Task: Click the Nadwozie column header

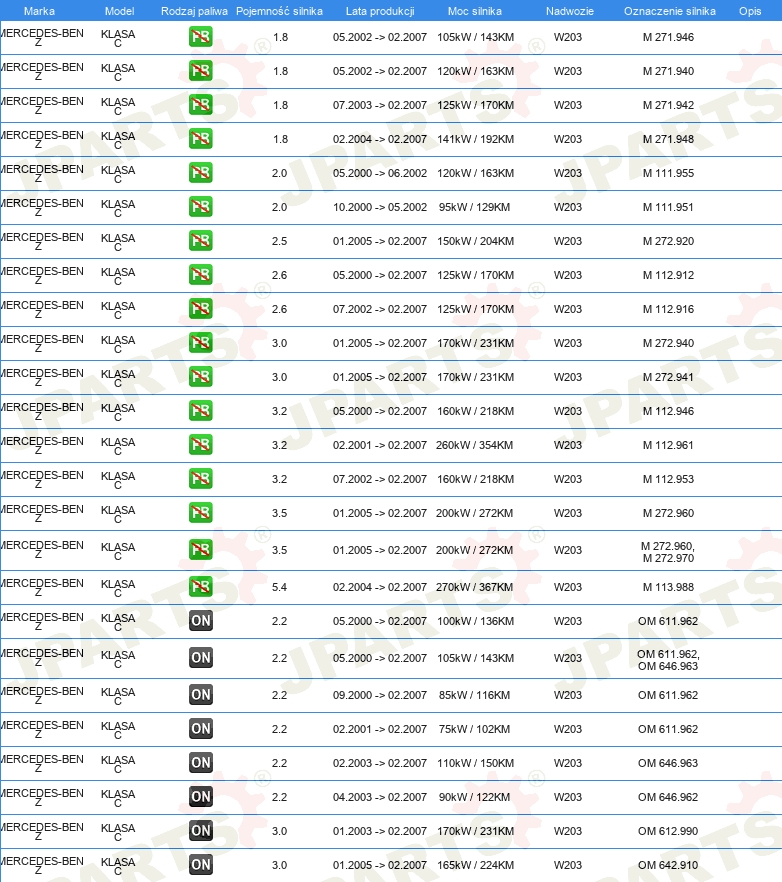Action: point(569,11)
